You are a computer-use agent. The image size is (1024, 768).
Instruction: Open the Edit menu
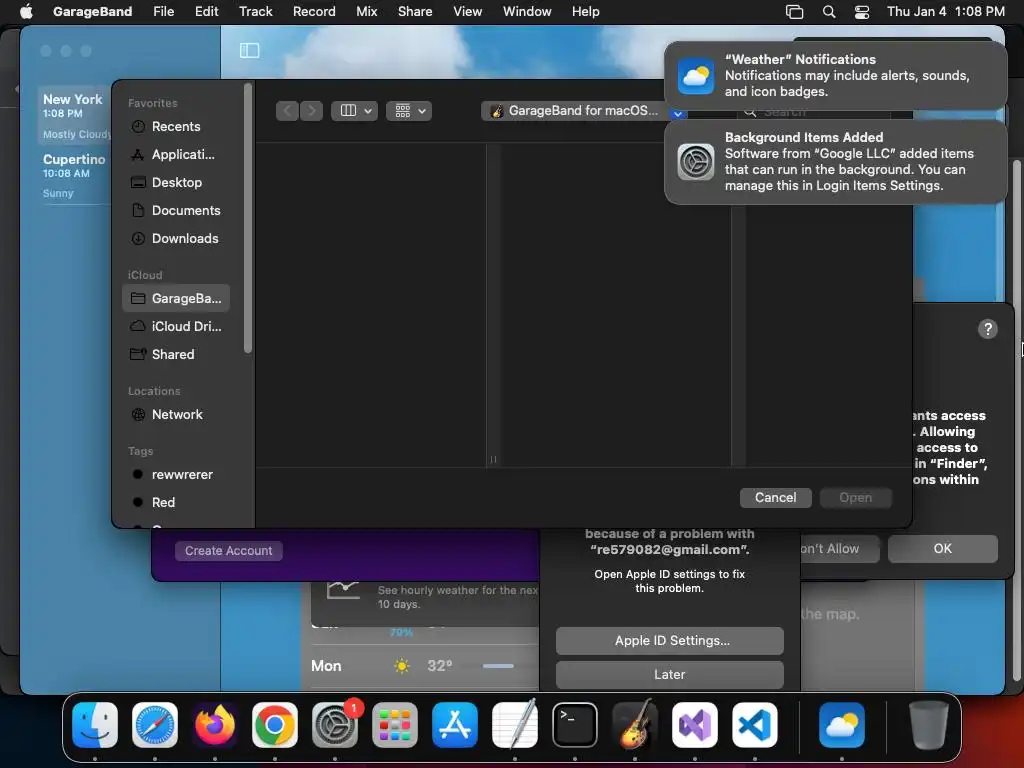coord(206,11)
